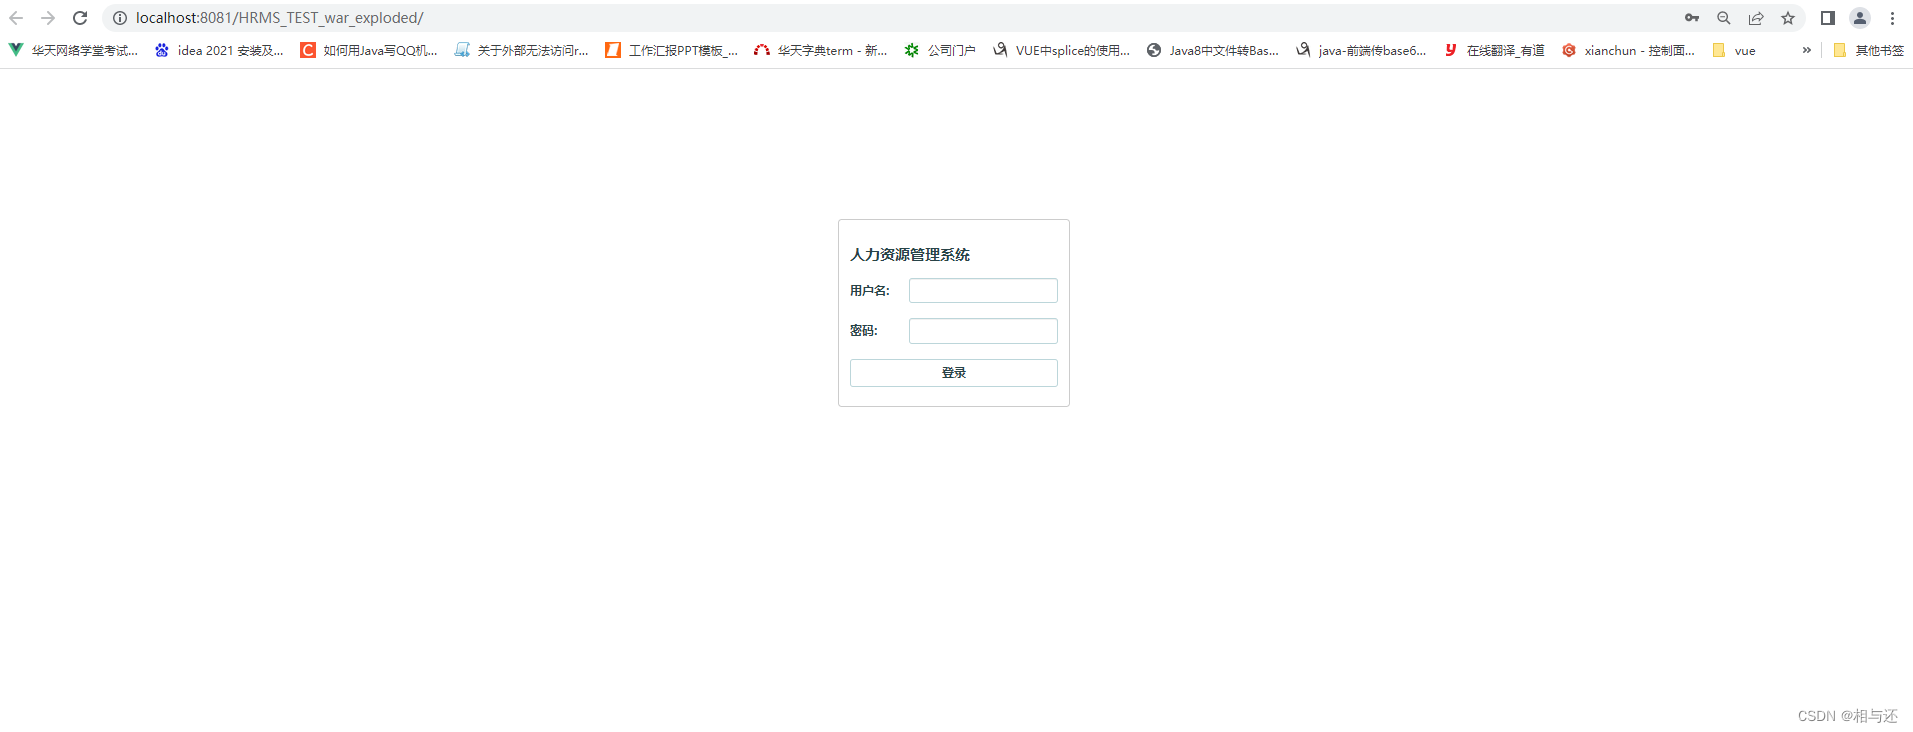This screenshot has height=732, width=1913.
Task: Open the user profile avatar
Action: [x=1860, y=18]
